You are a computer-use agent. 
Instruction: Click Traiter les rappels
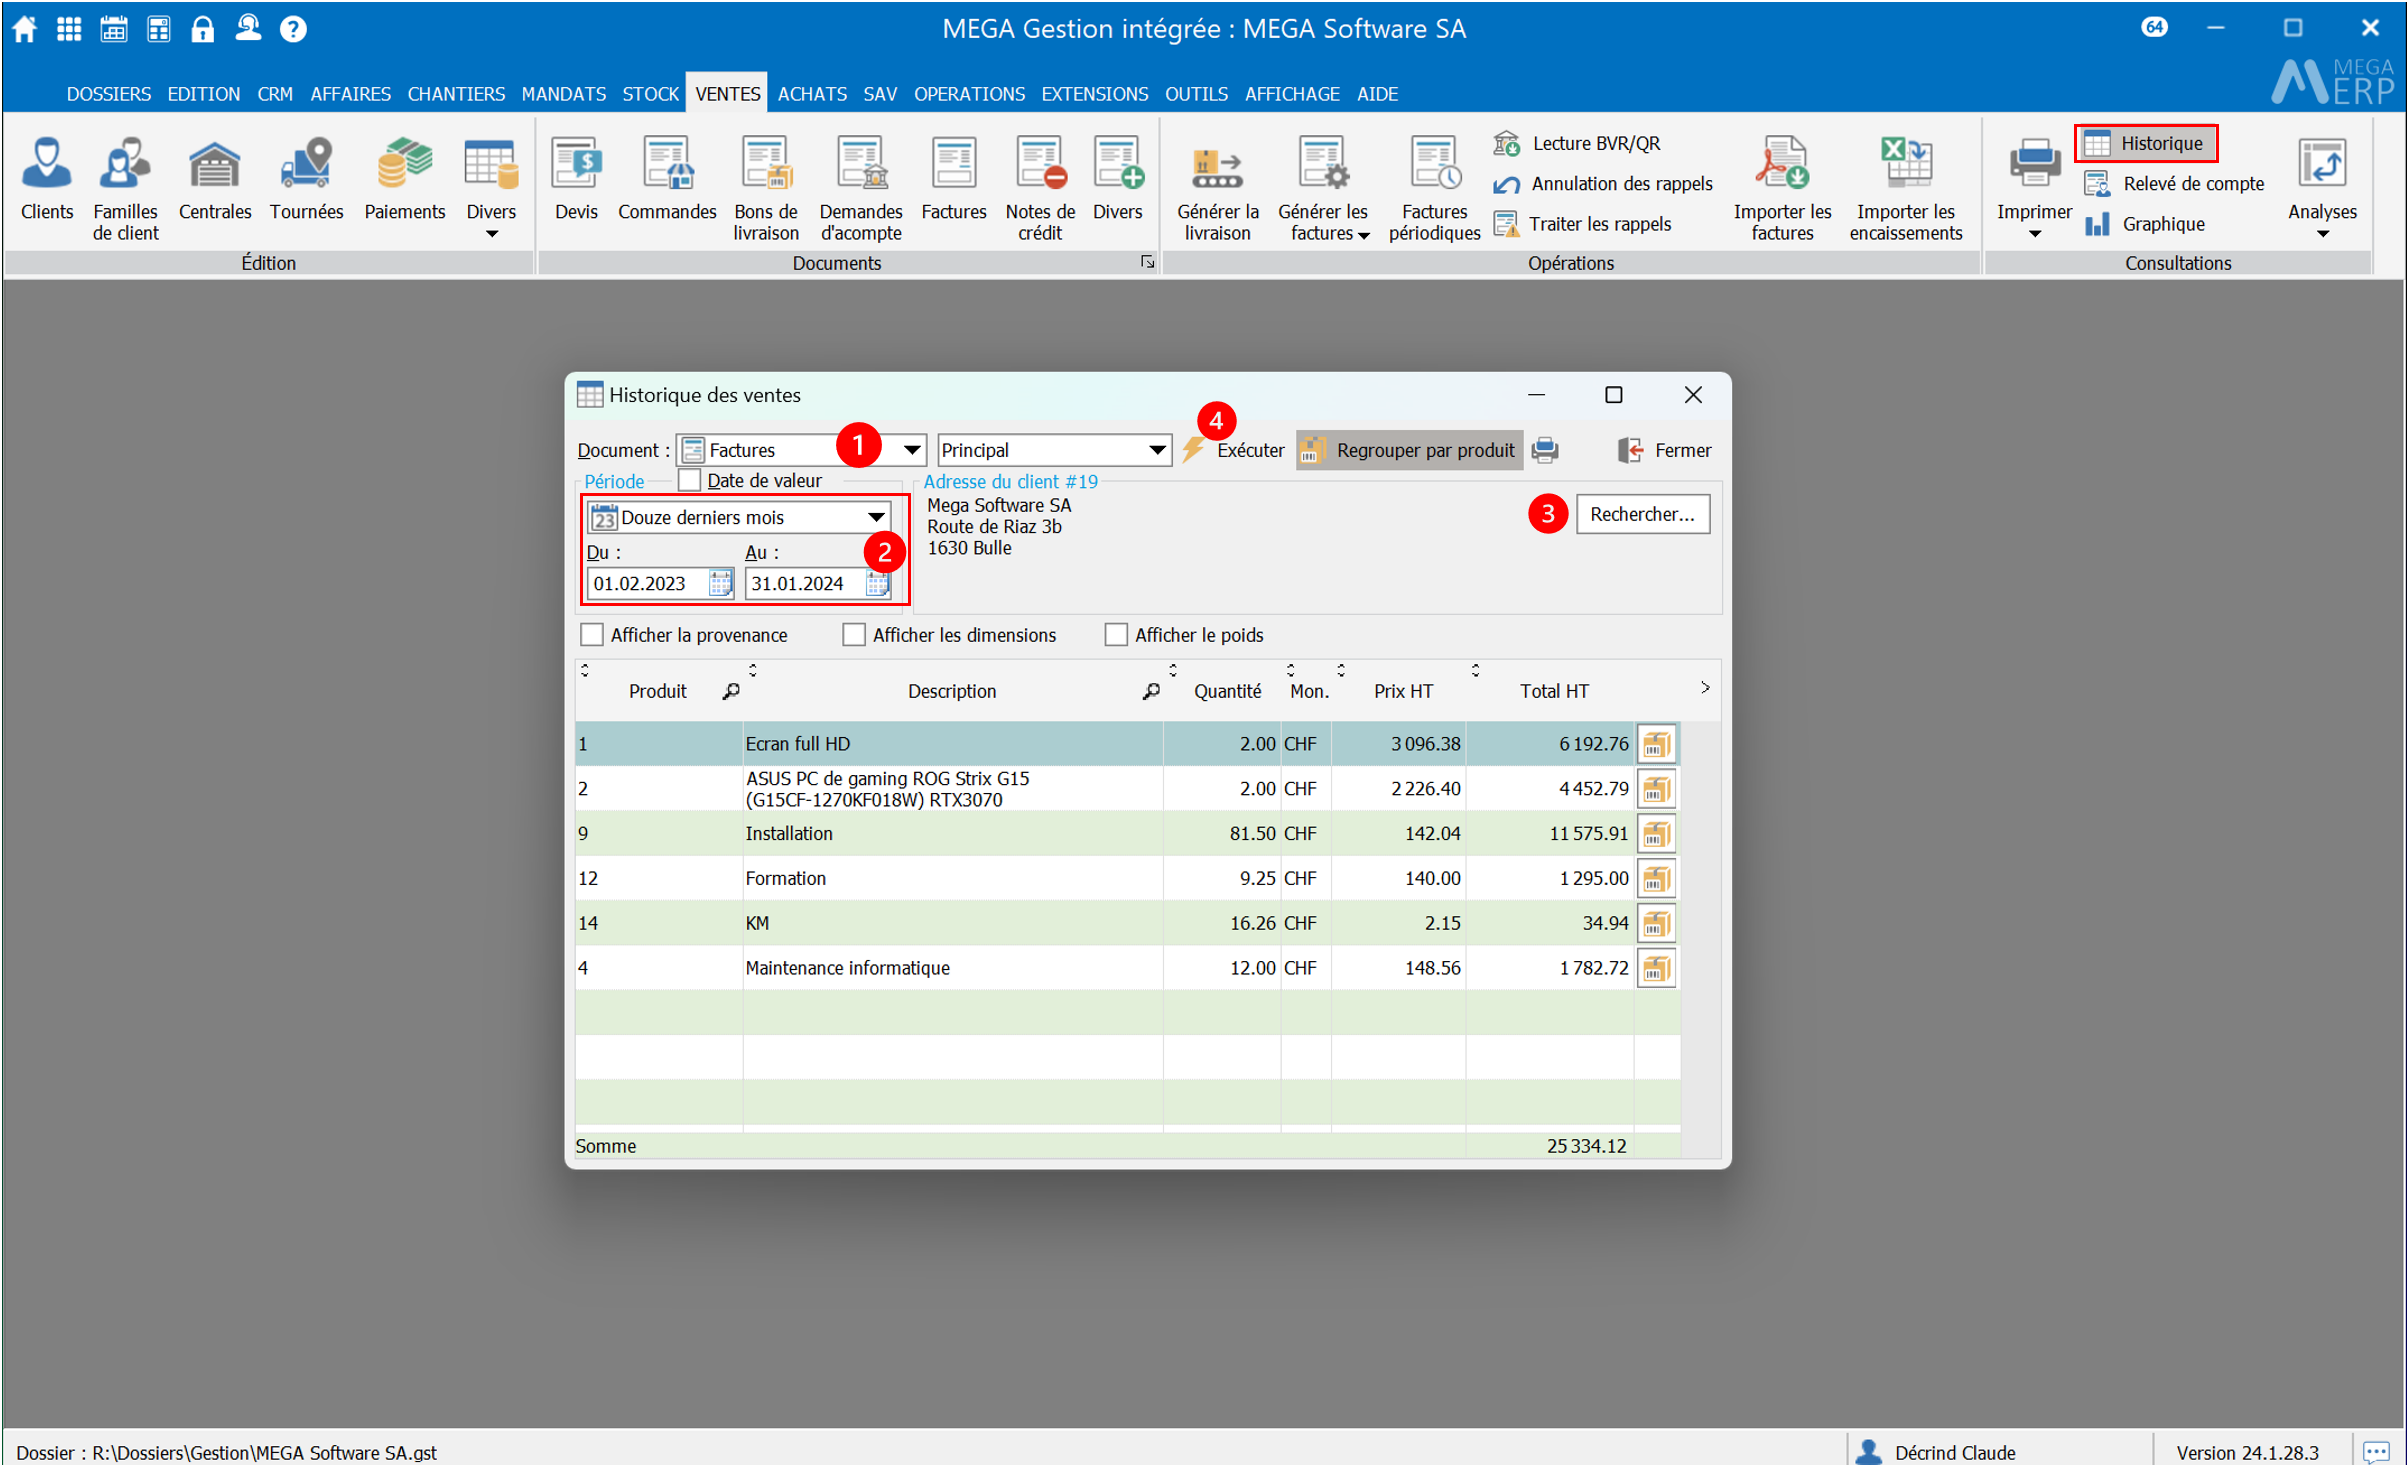pos(1582,224)
